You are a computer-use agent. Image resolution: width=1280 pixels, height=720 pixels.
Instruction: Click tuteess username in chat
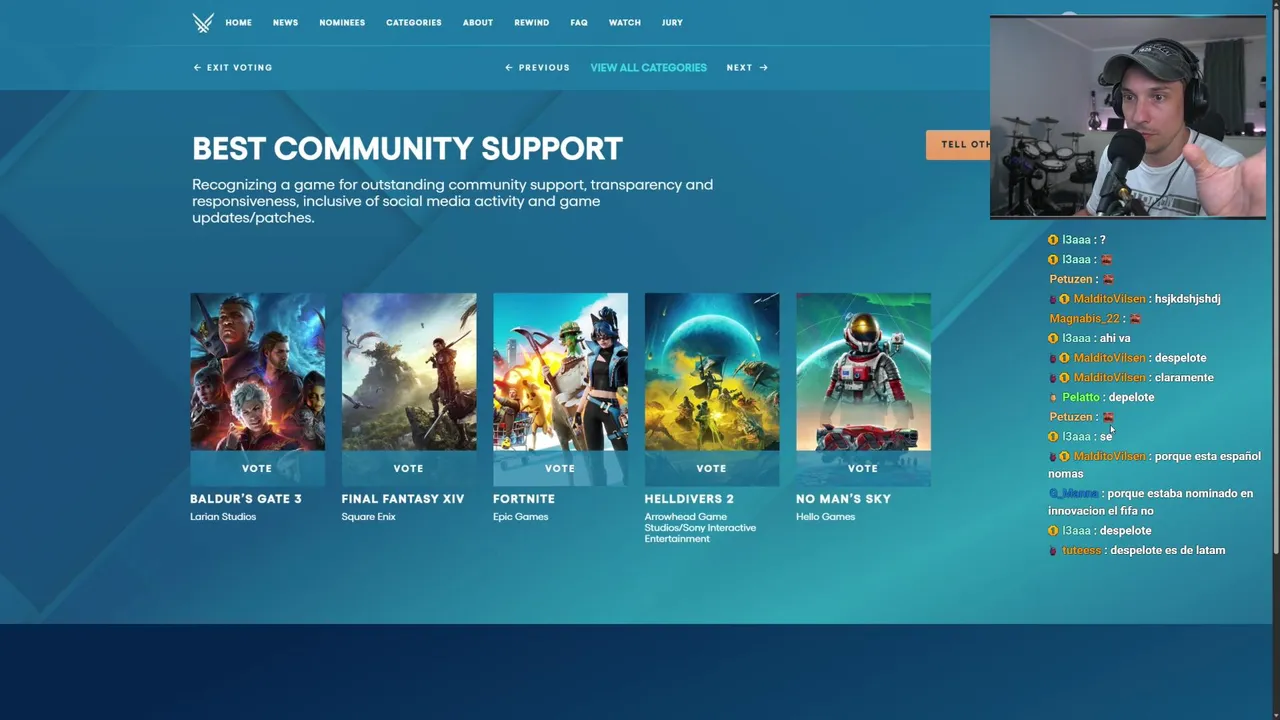(x=1081, y=550)
